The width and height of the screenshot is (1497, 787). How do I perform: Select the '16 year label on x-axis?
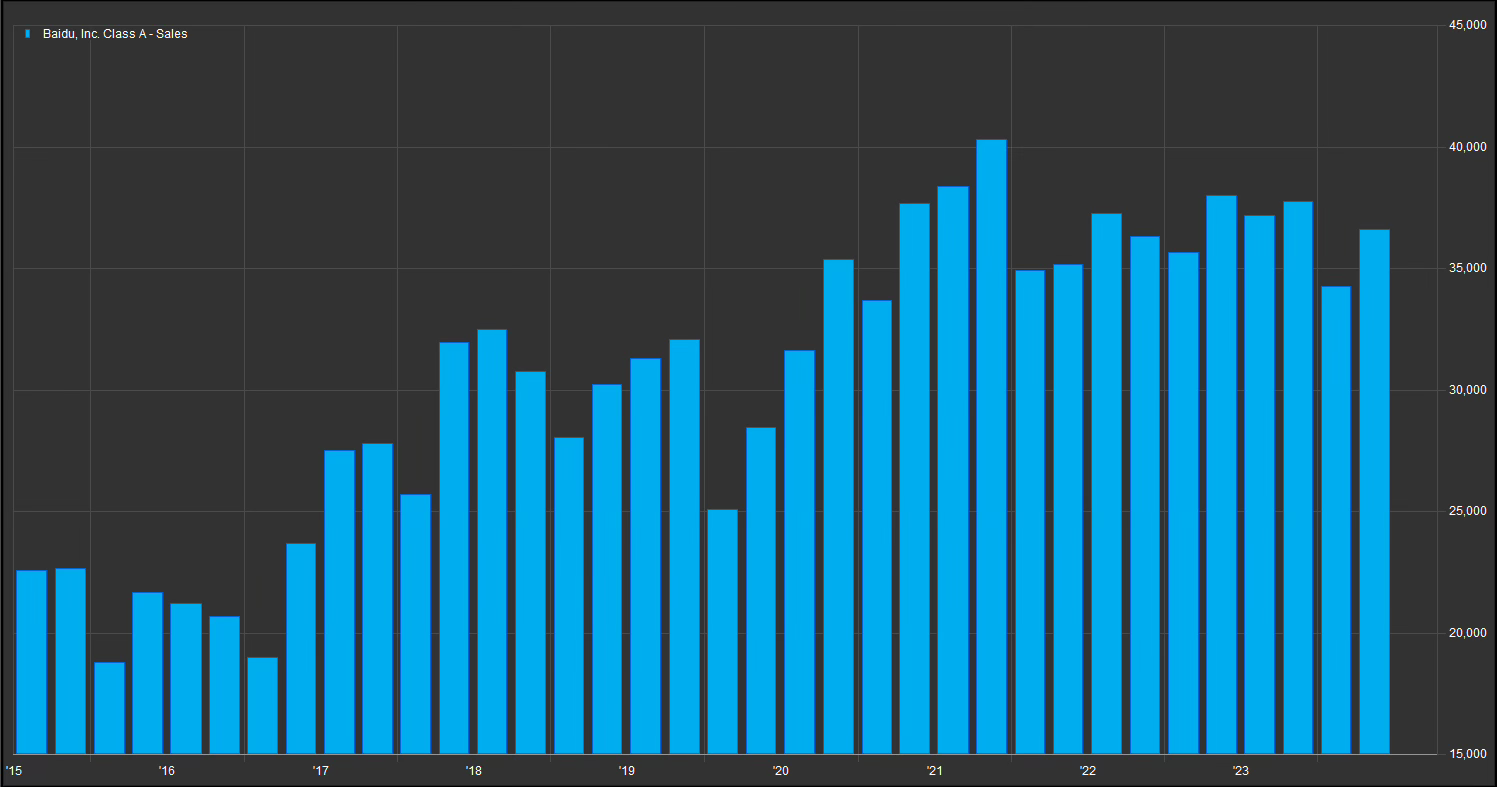(166, 771)
